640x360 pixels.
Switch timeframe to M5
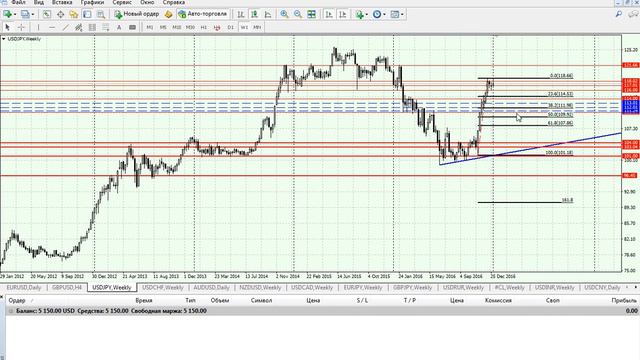point(163,27)
